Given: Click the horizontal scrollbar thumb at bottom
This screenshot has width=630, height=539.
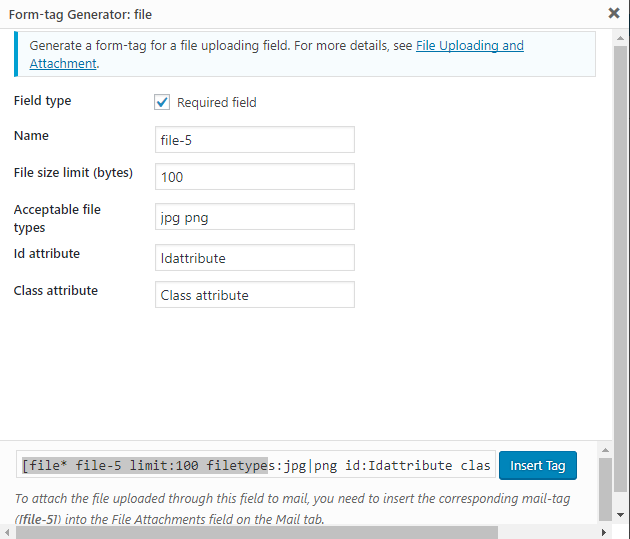Looking at the screenshot, I should point(300,531).
